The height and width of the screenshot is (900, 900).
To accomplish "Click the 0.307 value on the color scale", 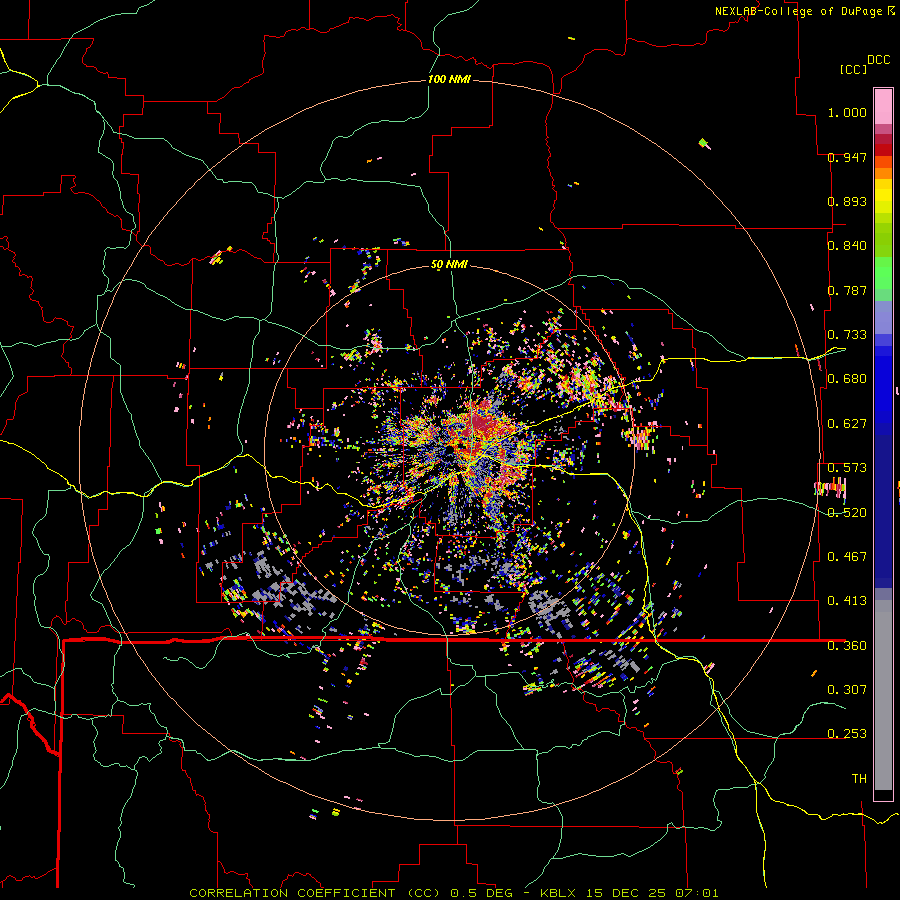I will (x=847, y=689).
